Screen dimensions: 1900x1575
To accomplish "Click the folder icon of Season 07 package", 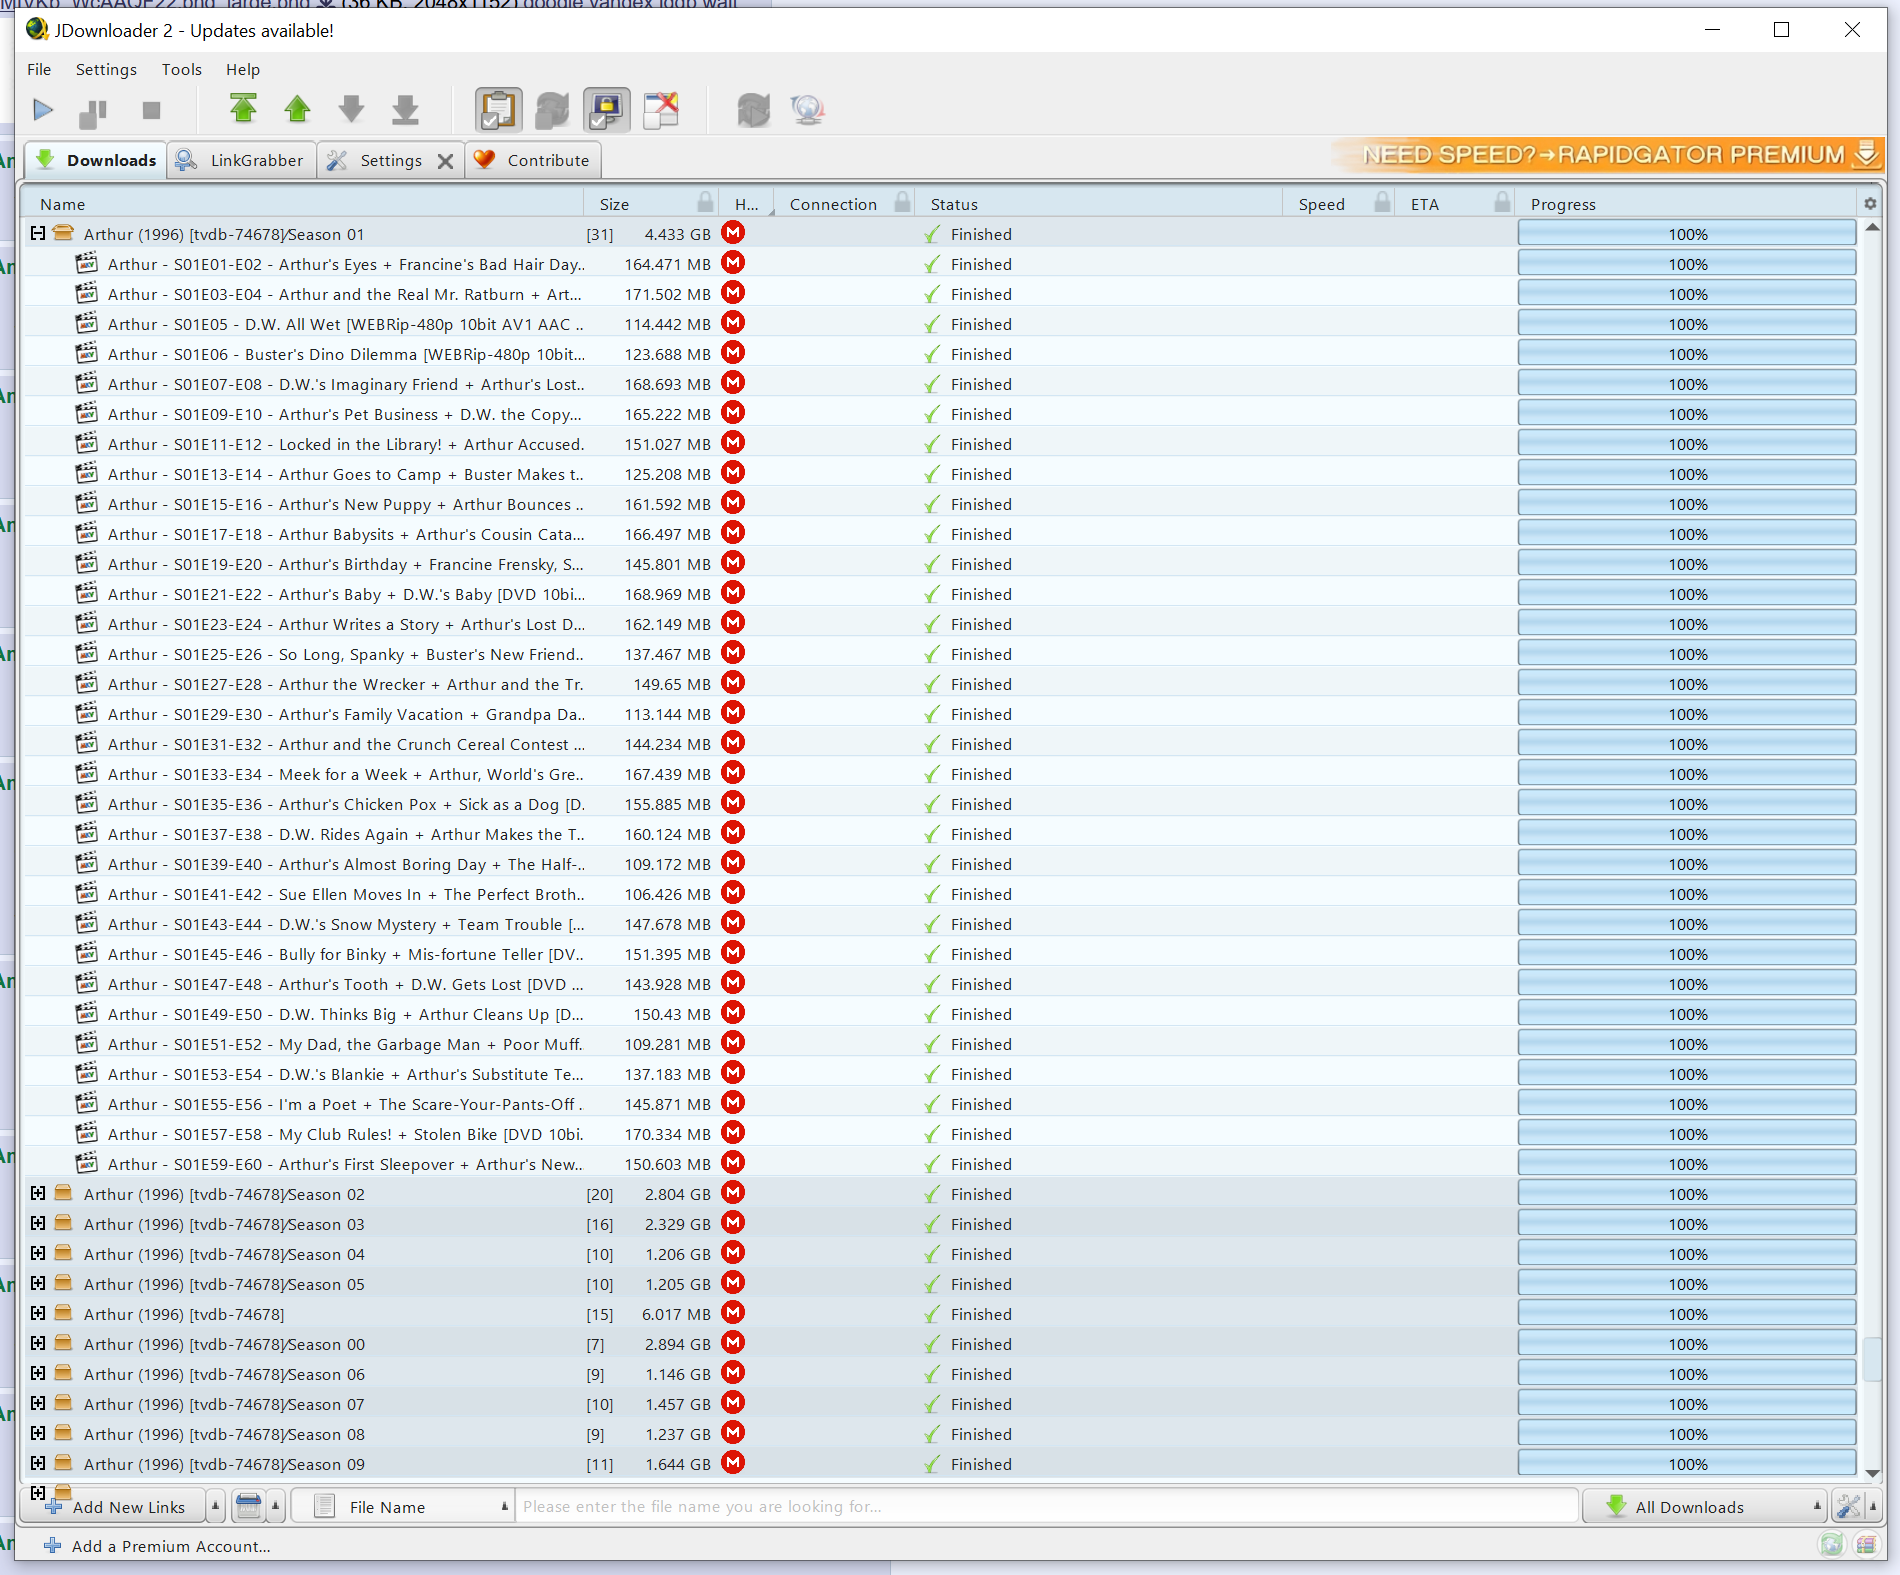I will (63, 1402).
